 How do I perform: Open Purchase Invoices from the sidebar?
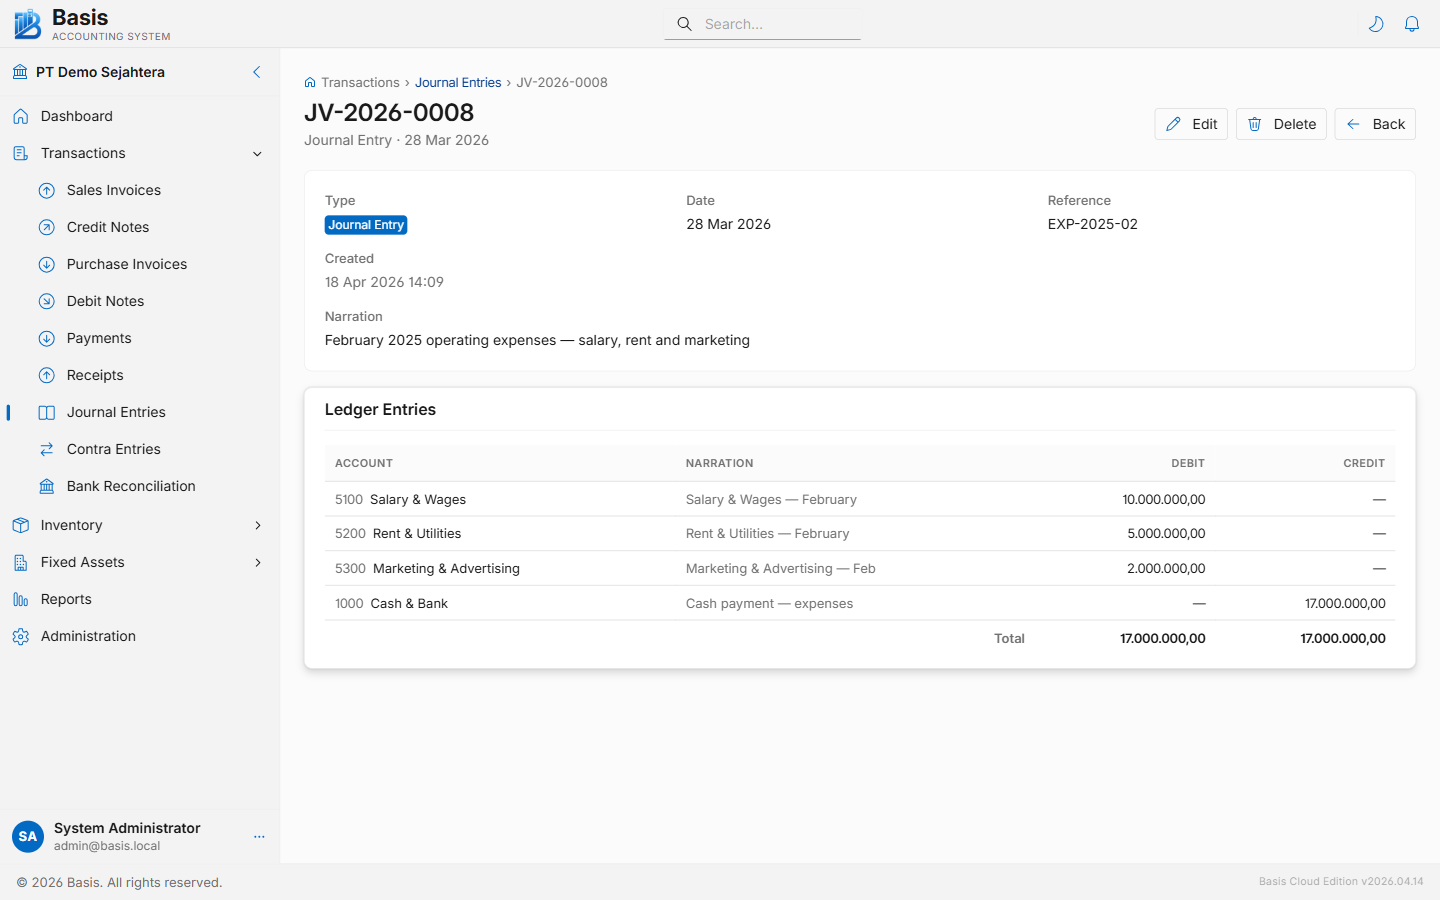click(126, 264)
